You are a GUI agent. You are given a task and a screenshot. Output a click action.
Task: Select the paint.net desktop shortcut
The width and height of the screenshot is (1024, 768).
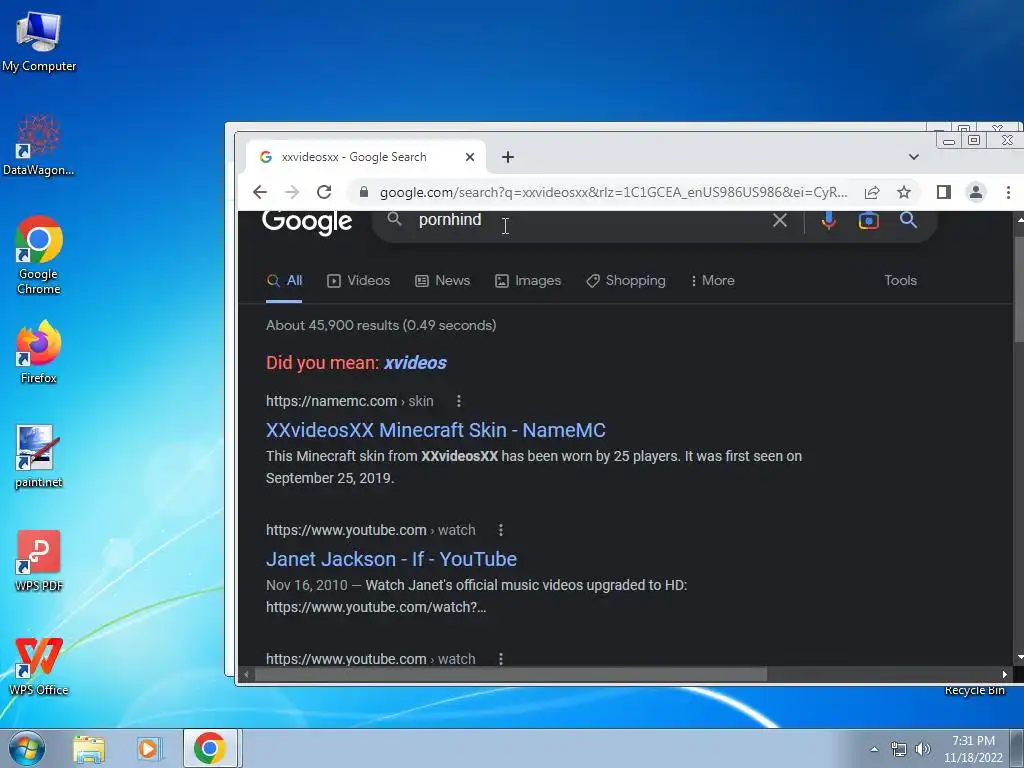pos(39,456)
